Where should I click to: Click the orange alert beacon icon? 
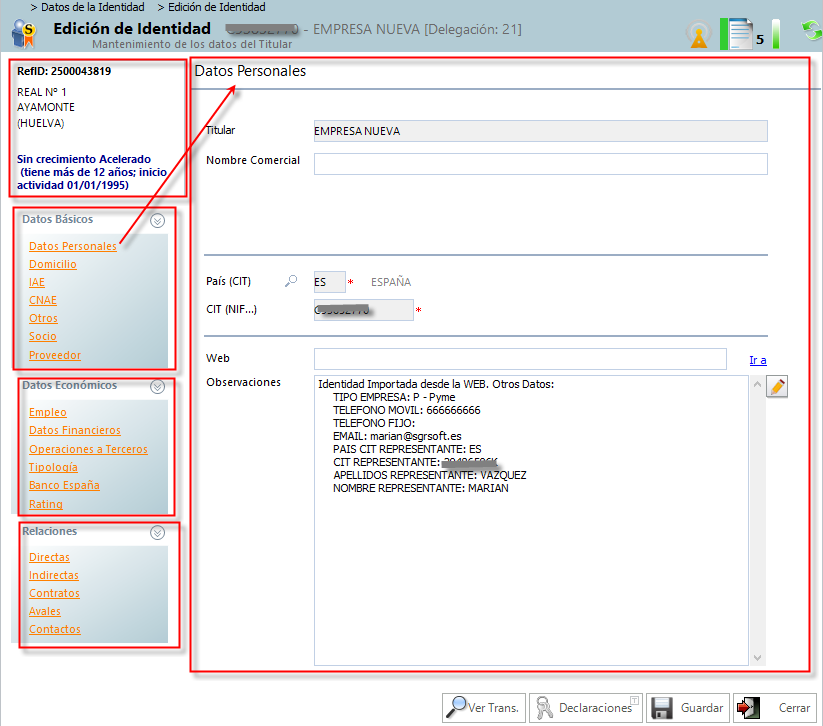coord(699,34)
